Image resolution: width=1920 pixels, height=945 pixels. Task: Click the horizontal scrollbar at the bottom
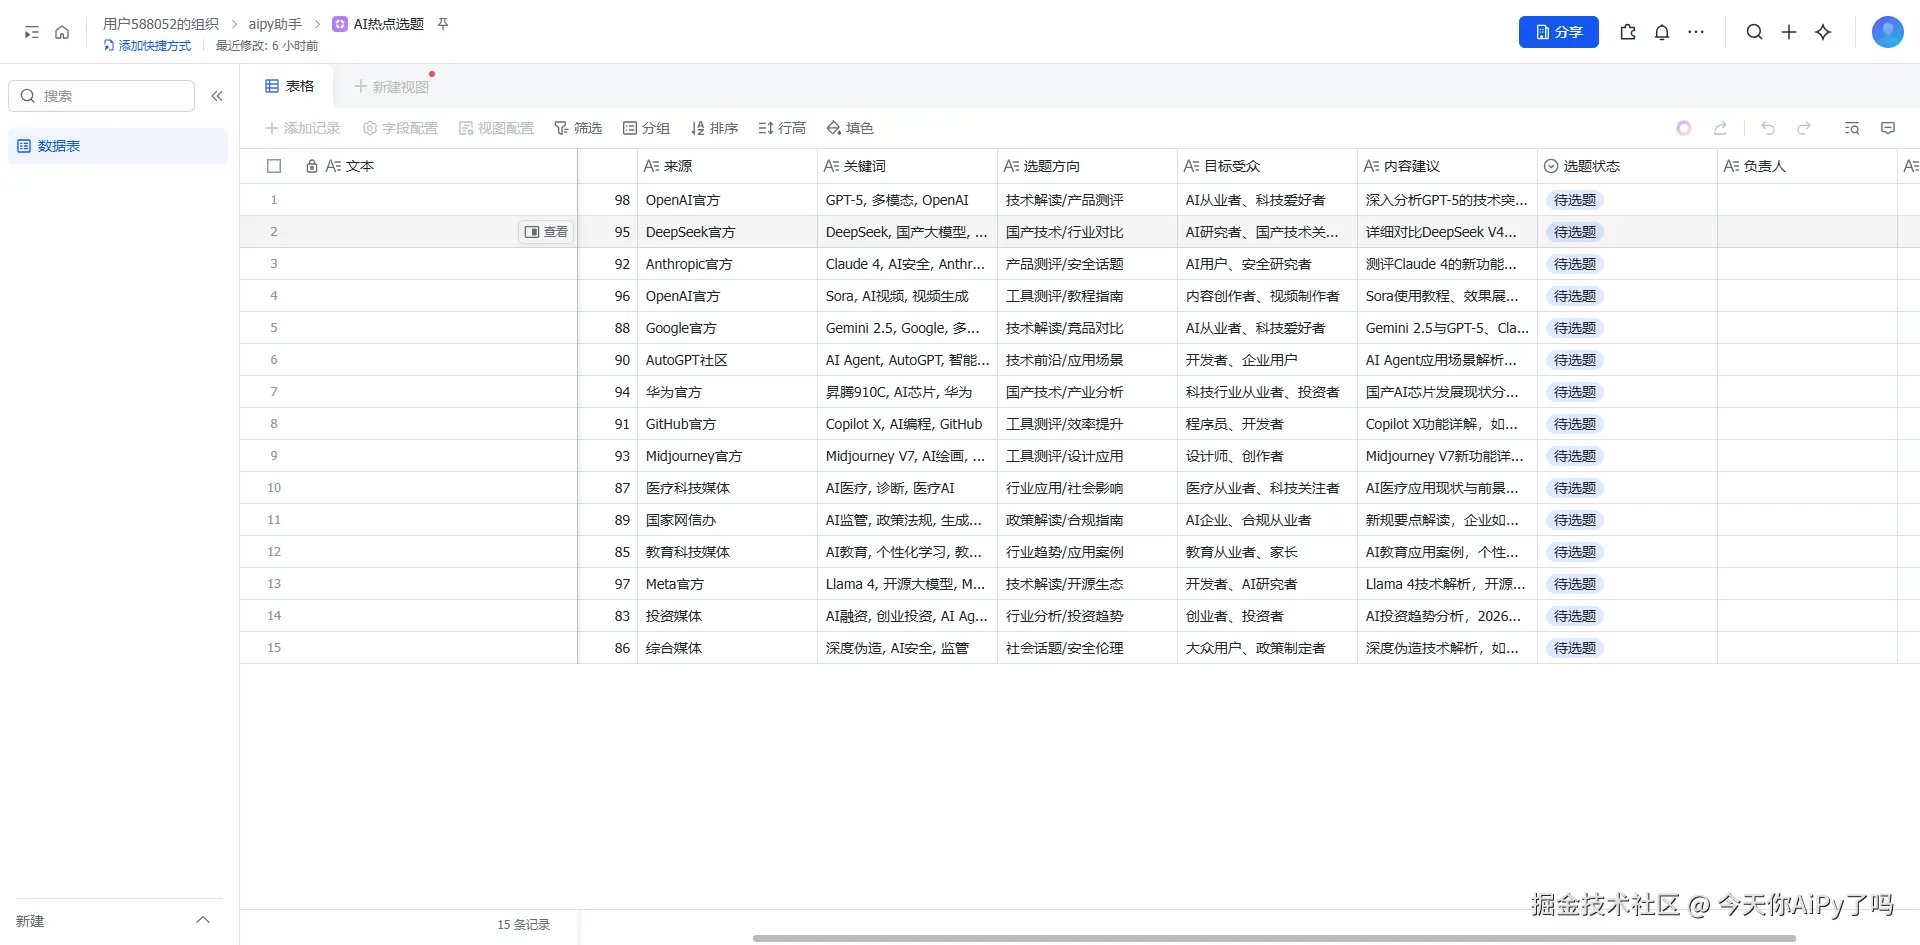[1274, 938]
